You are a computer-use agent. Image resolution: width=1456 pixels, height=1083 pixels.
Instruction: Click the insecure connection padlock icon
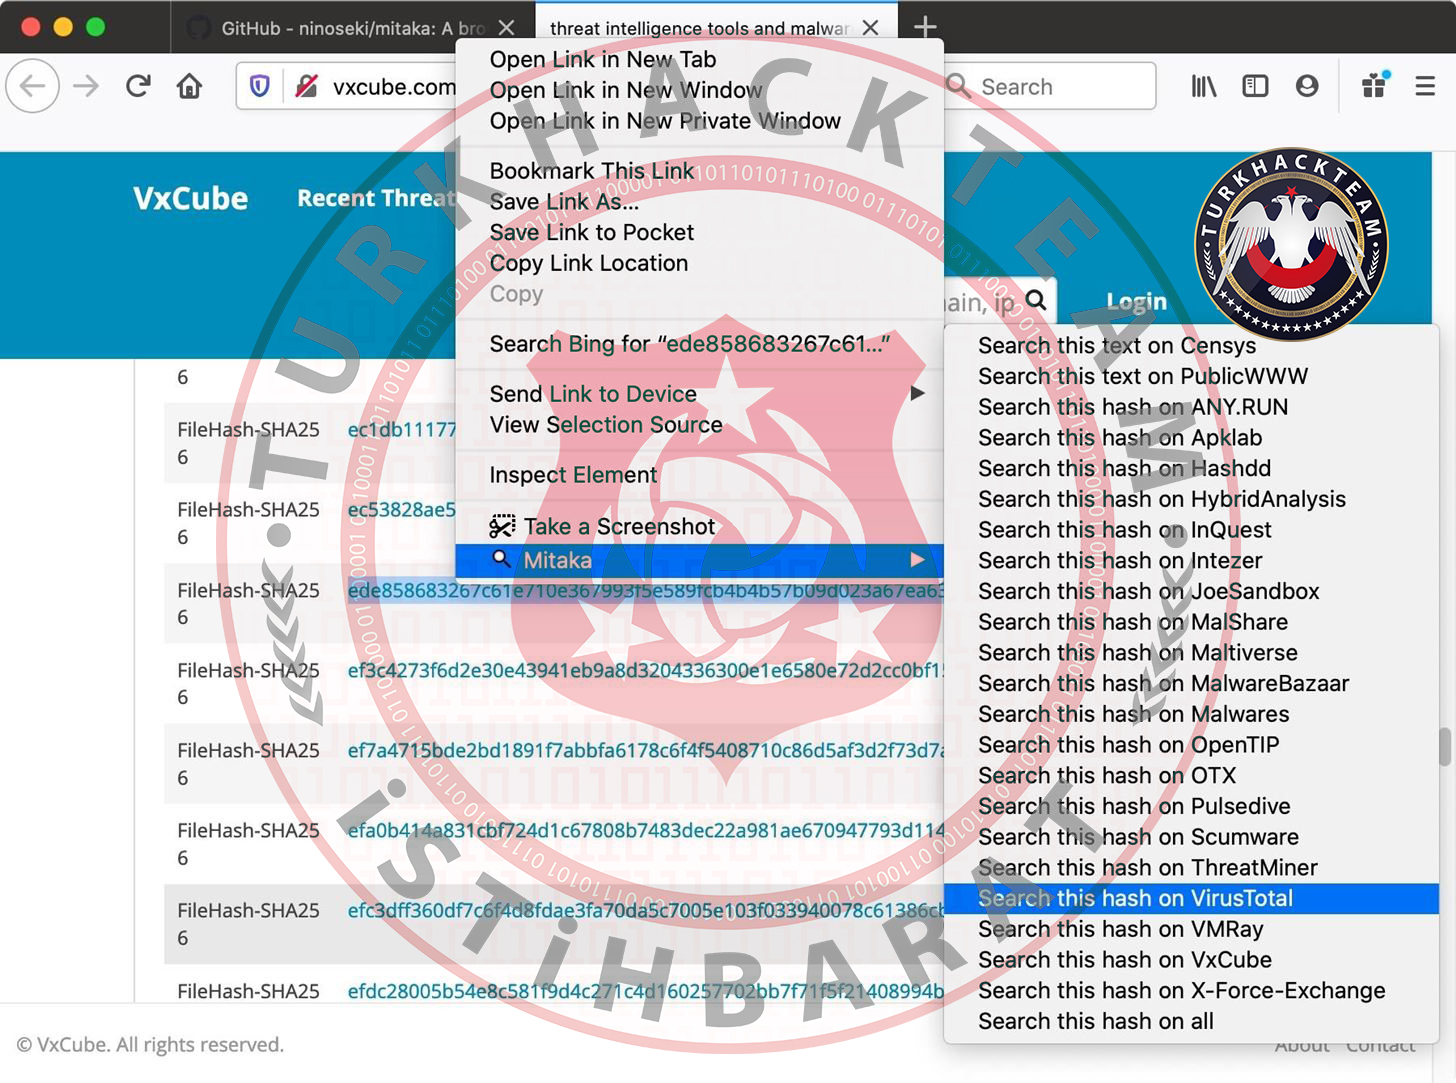[306, 87]
